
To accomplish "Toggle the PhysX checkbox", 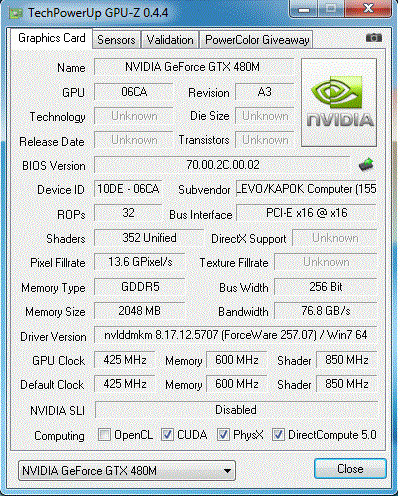I will pyautogui.click(x=223, y=435).
